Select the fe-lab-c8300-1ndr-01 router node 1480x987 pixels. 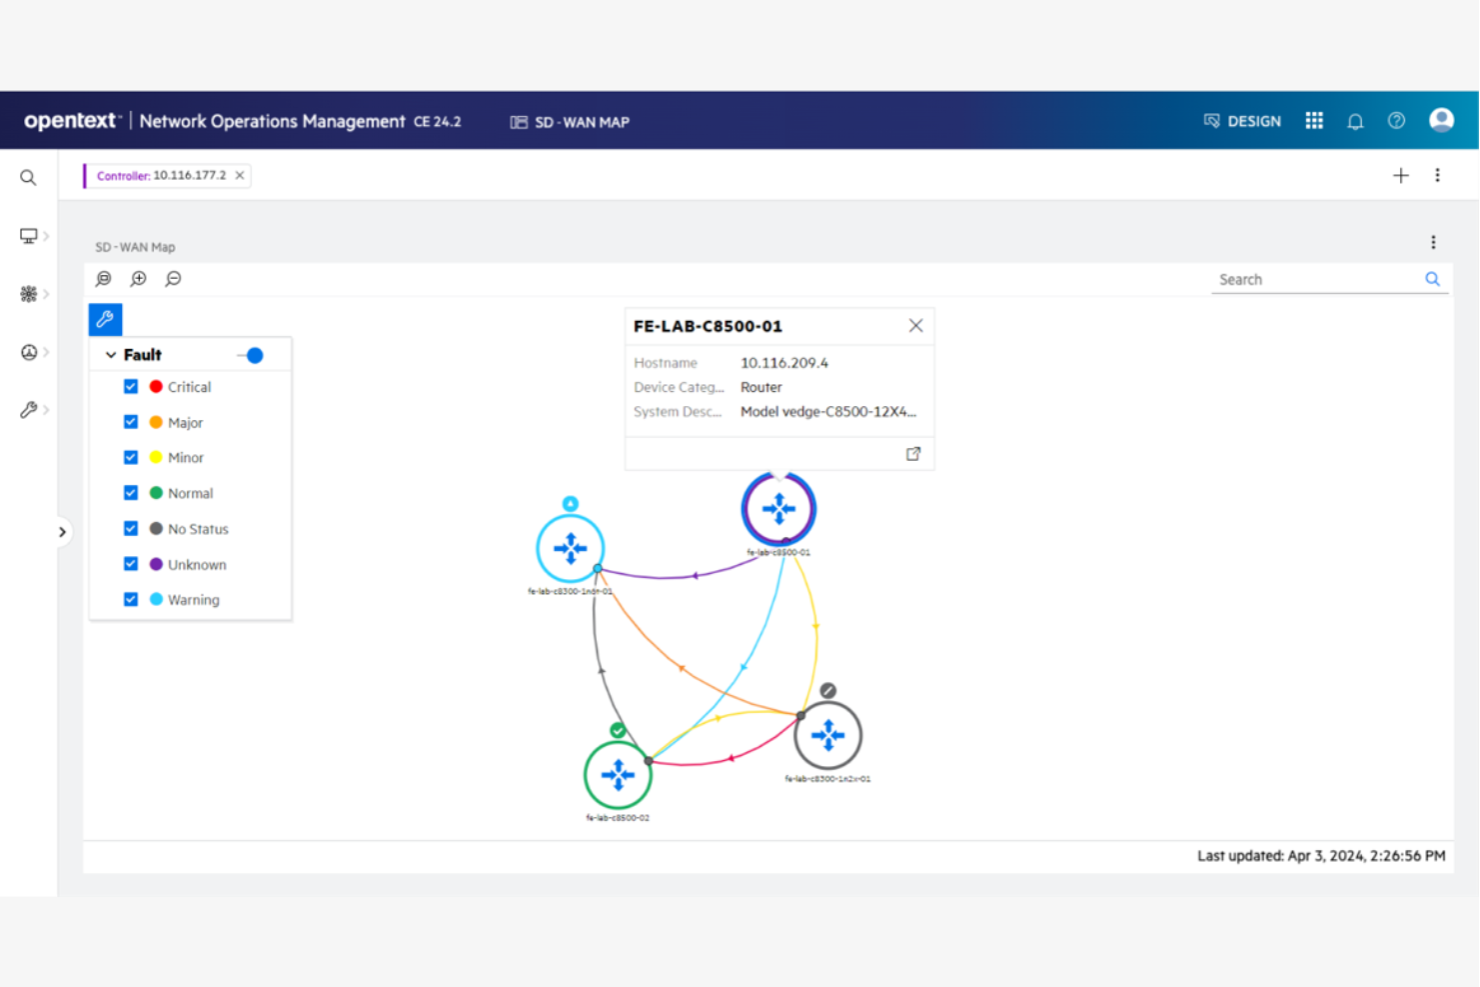(570, 548)
